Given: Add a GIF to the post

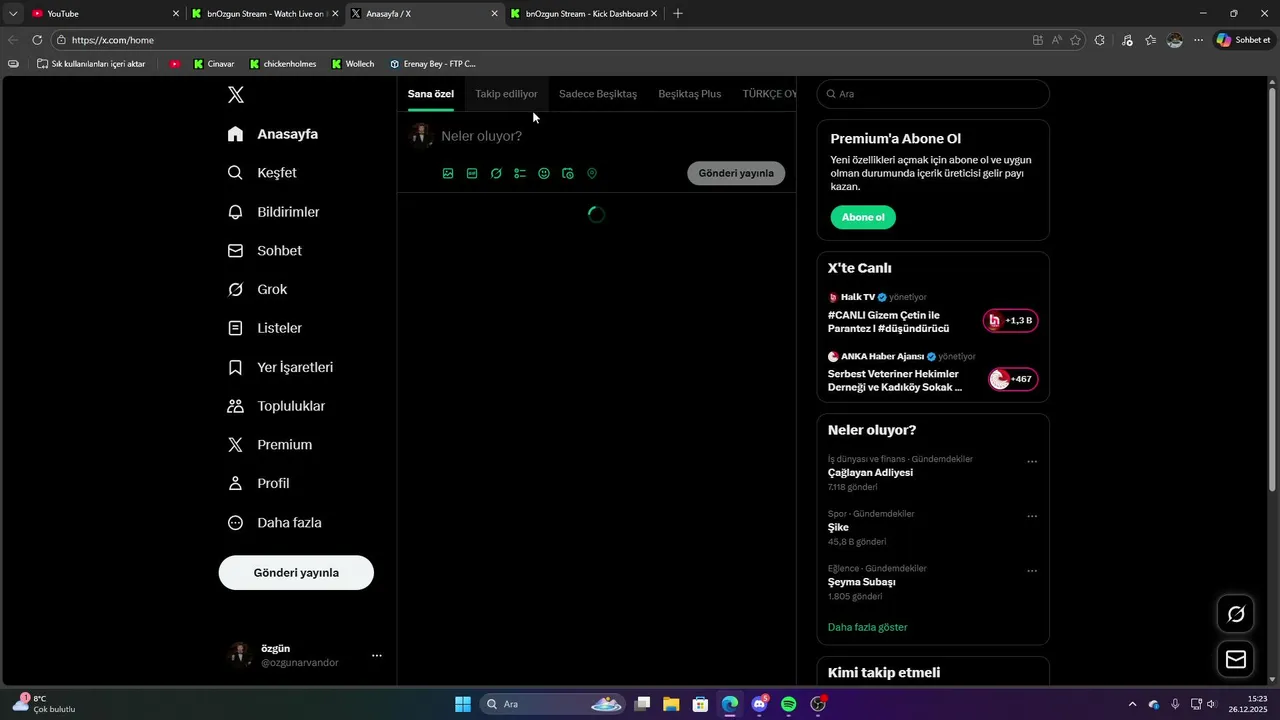Looking at the screenshot, I should pos(472,173).
